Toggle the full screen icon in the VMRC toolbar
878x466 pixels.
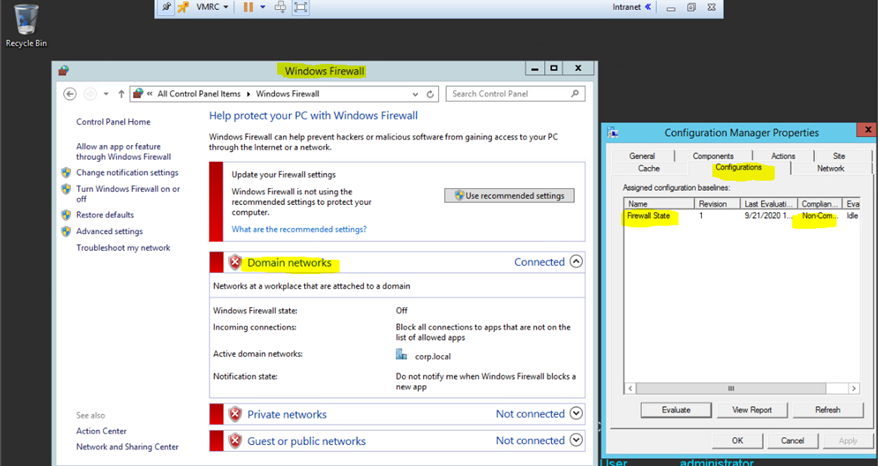point(301,7)
